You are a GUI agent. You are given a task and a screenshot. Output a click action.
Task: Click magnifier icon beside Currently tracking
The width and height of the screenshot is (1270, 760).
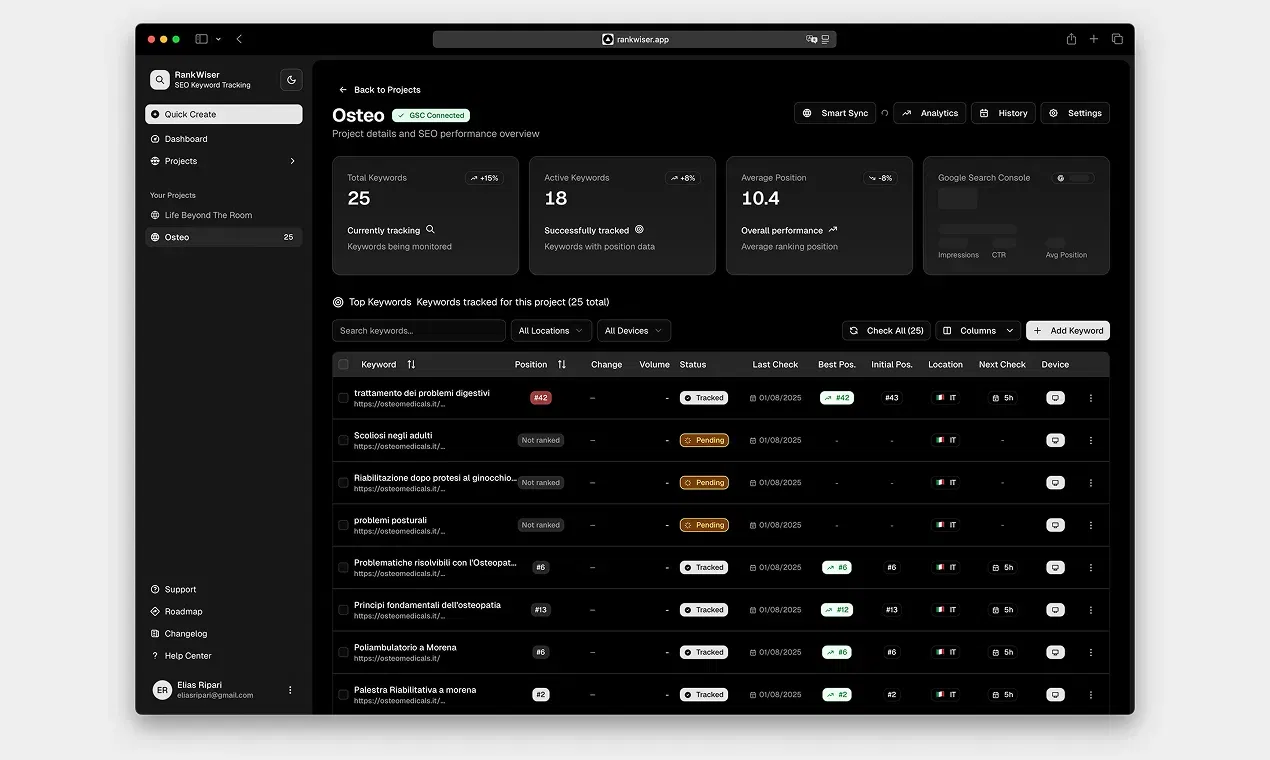pos(431,229)
